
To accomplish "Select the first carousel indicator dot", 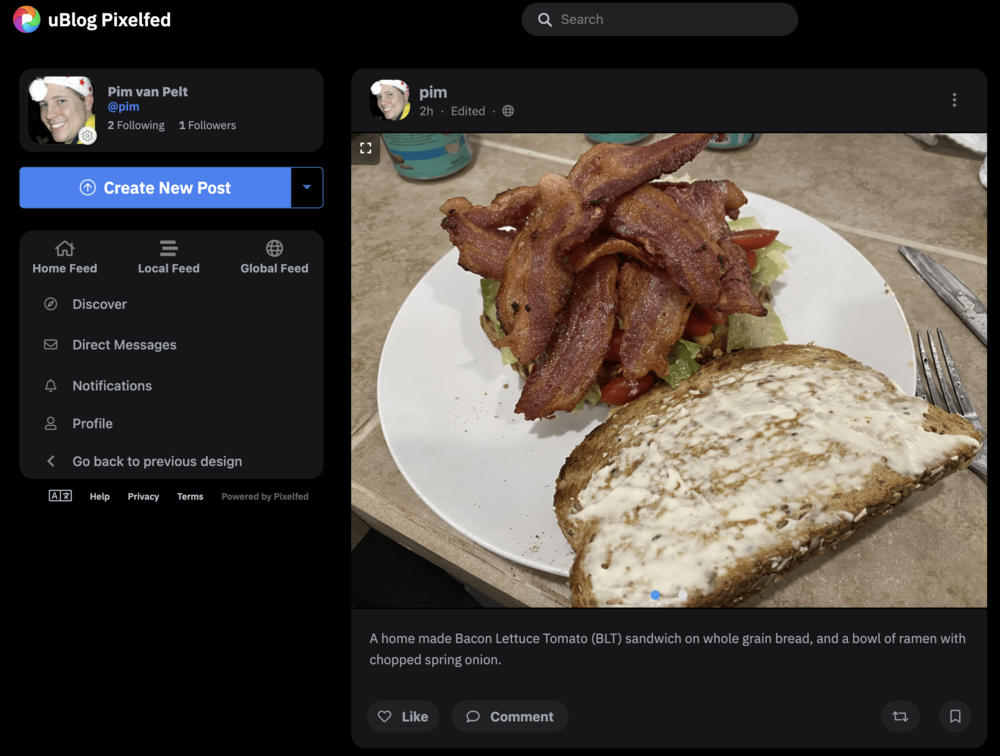I will 656,595.
